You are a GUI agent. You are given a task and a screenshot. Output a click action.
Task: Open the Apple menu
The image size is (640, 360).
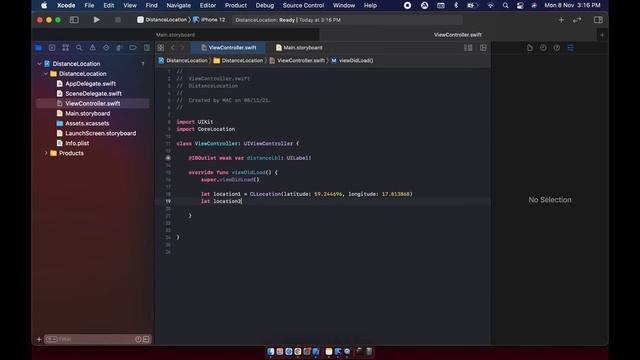(x=44, y=5)
